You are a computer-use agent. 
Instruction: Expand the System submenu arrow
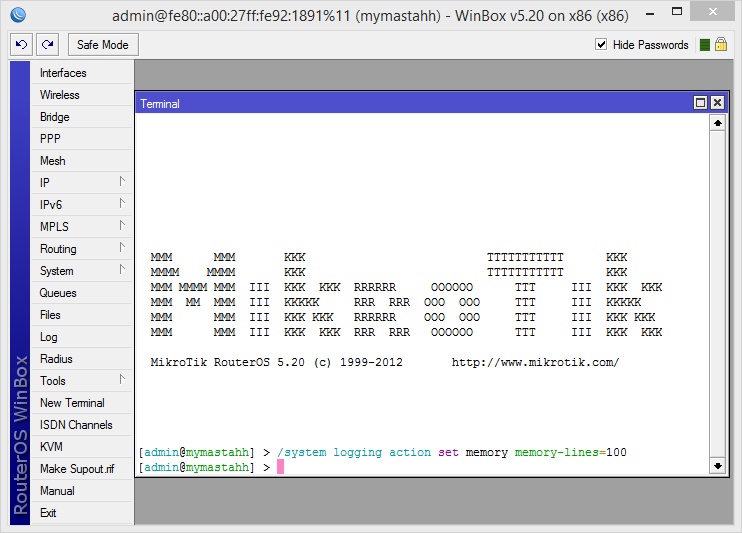click(x=122, y=269)
